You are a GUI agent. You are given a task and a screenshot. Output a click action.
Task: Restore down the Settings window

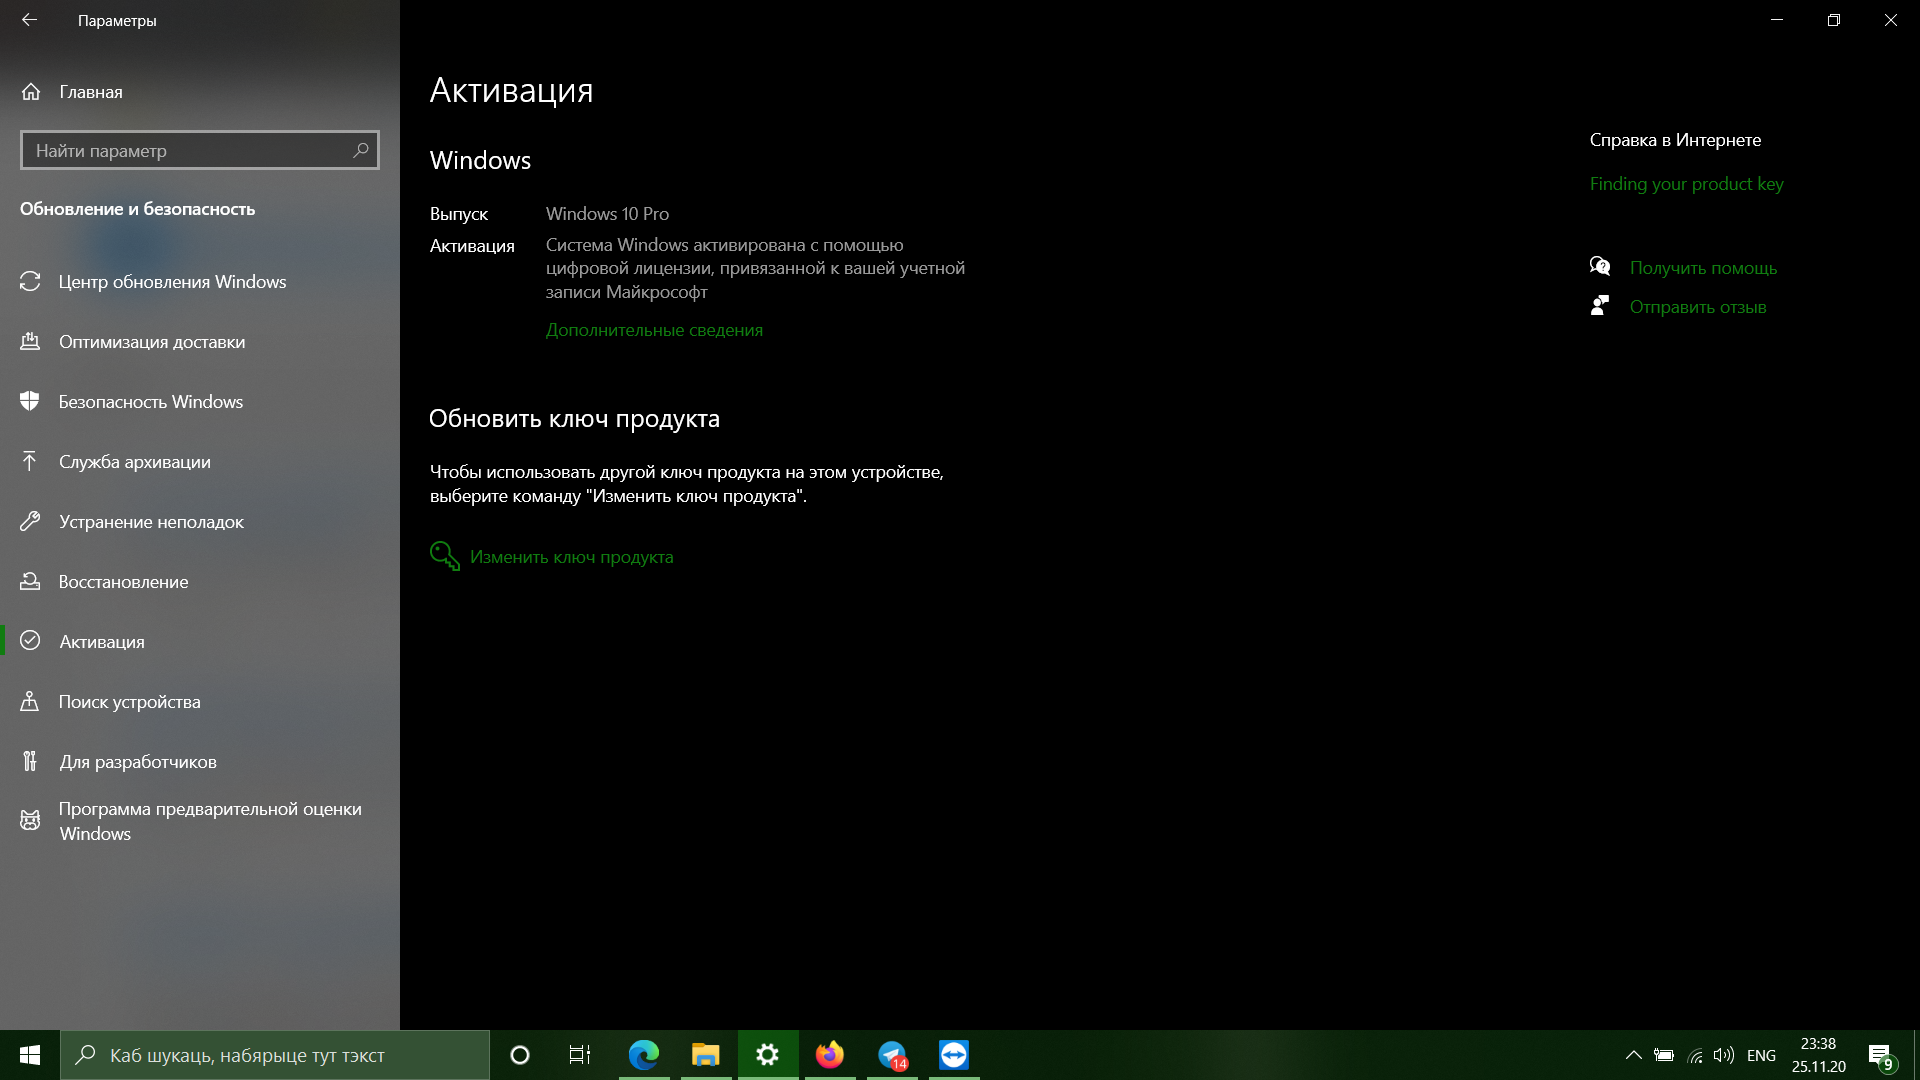(x=1833, y=20)
